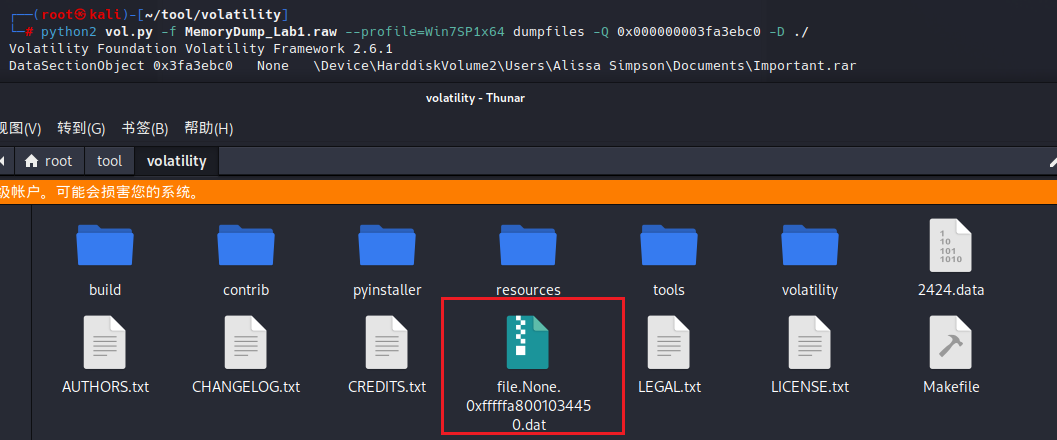Select the dumped file.None .dat archive
1057x440 pixels.
pos(528,343)
